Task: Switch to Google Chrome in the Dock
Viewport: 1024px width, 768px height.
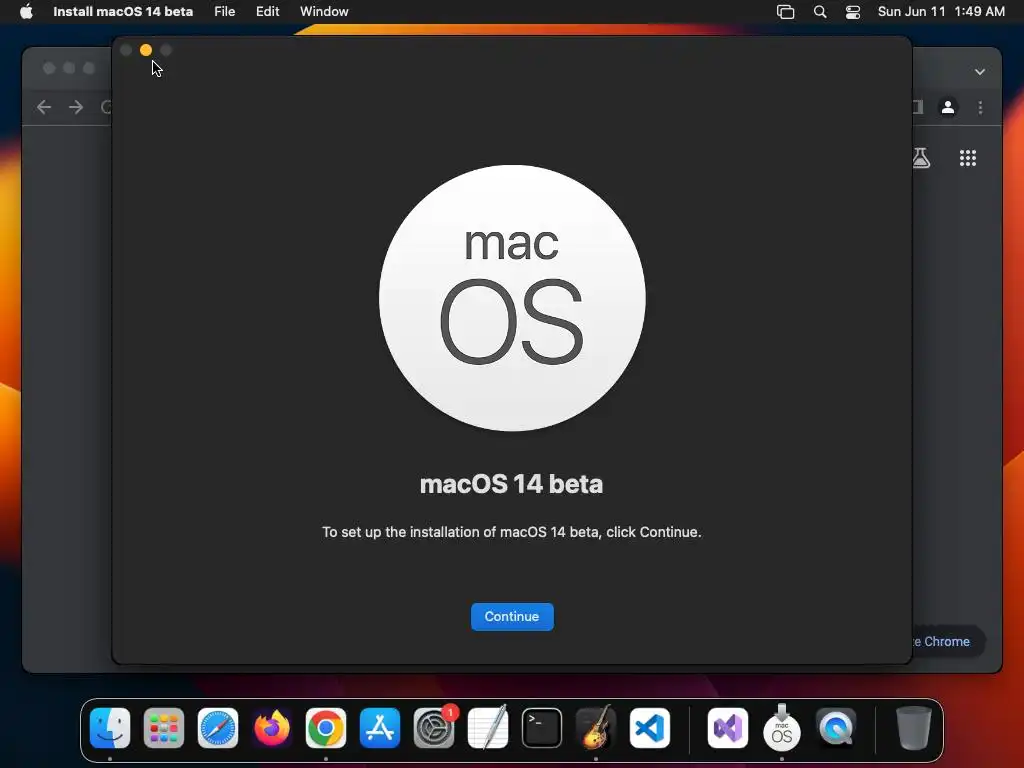Action: pyautogui.click(x=326, y=728)
